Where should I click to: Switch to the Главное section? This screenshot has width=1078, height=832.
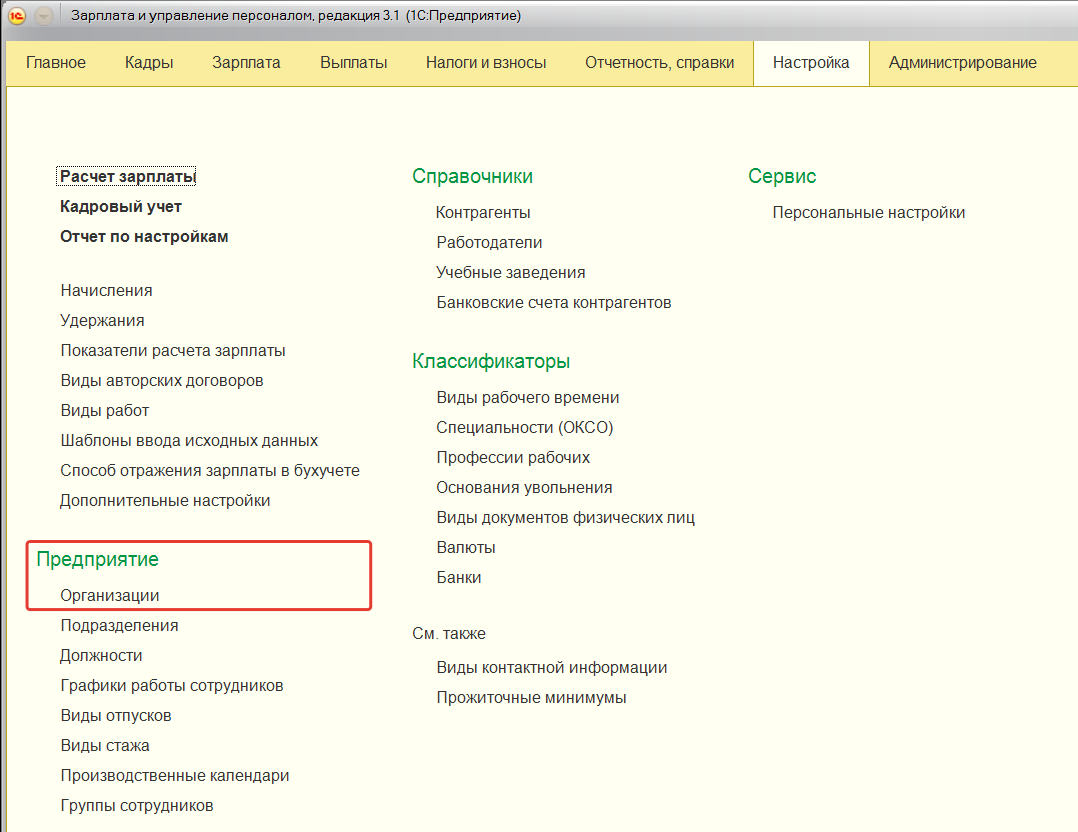(56, 63)
